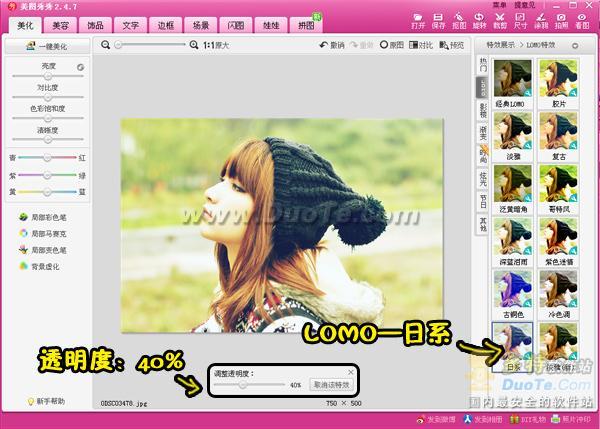Select the 时尚 fashion effects tab

pyautogui.click(x=483, y=155)
